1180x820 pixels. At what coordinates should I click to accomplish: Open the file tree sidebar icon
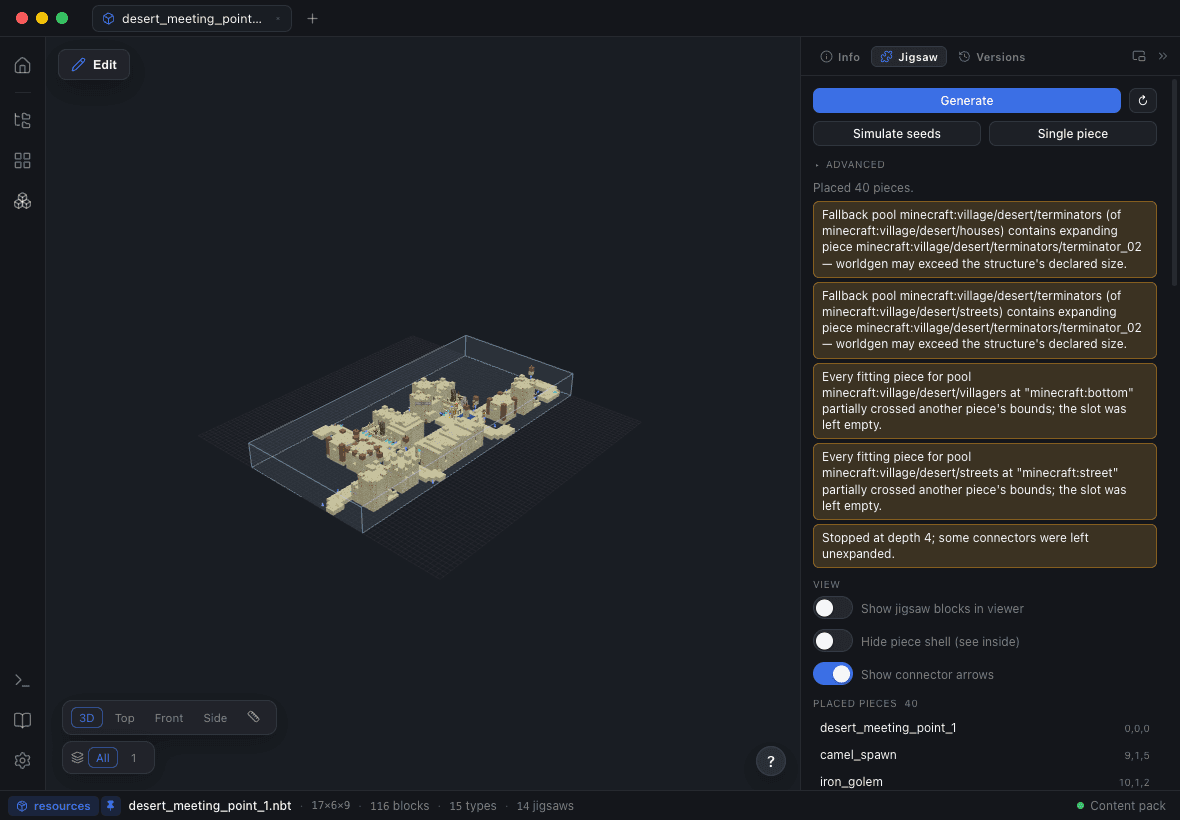[23, 120]
